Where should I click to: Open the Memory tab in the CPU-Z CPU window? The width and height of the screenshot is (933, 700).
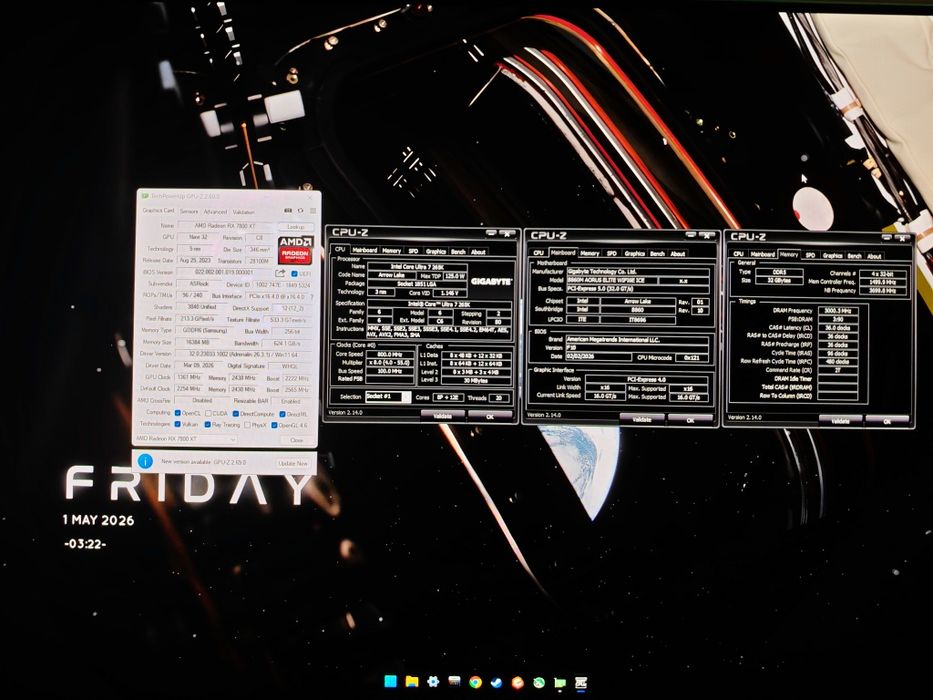point(391,251)
